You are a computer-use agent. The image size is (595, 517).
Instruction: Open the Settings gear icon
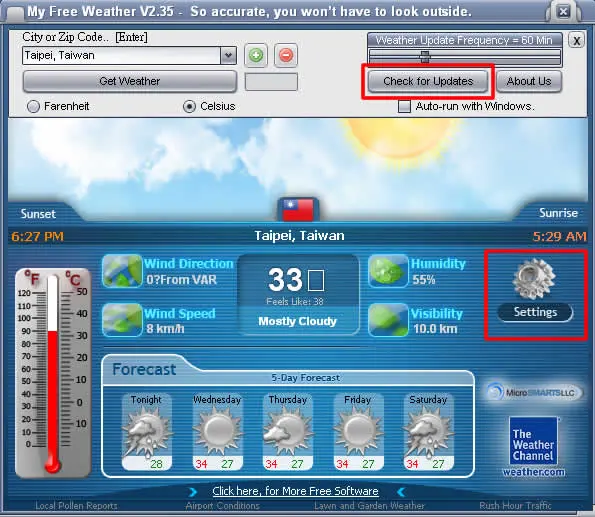click(x=534, y=279)
